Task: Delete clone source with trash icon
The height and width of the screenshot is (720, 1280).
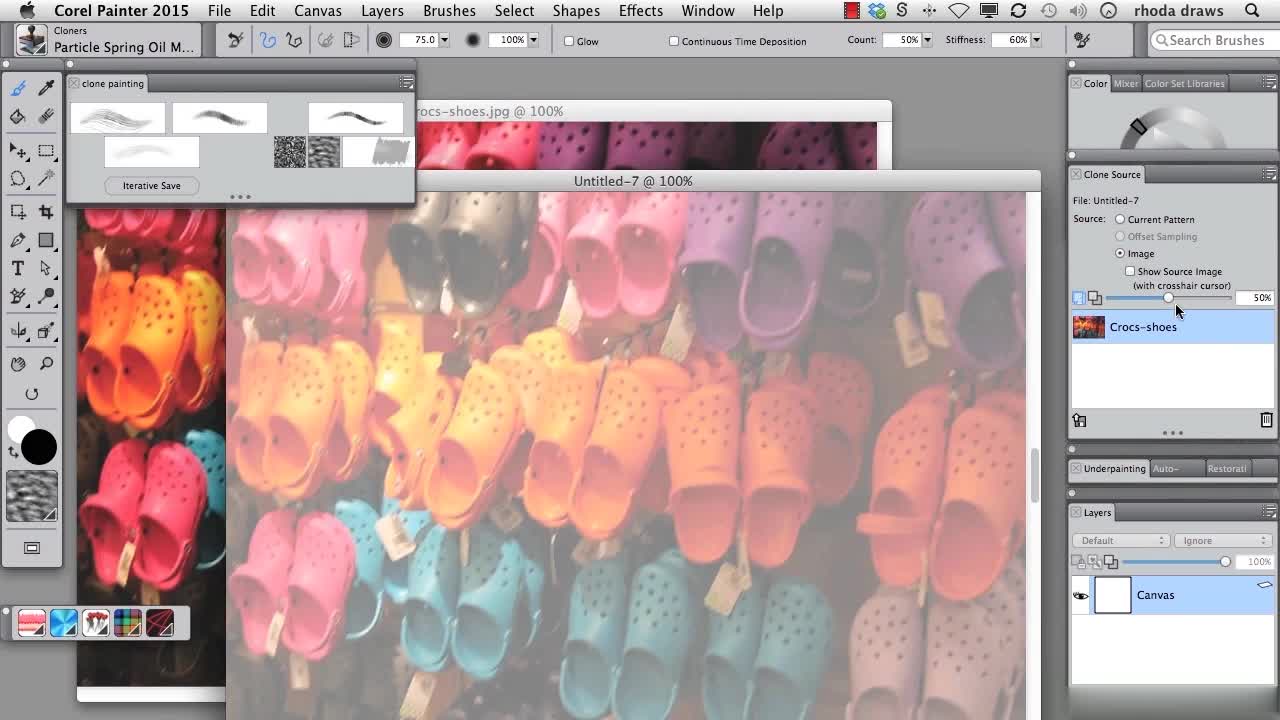Action: [x=1266, y=420]
